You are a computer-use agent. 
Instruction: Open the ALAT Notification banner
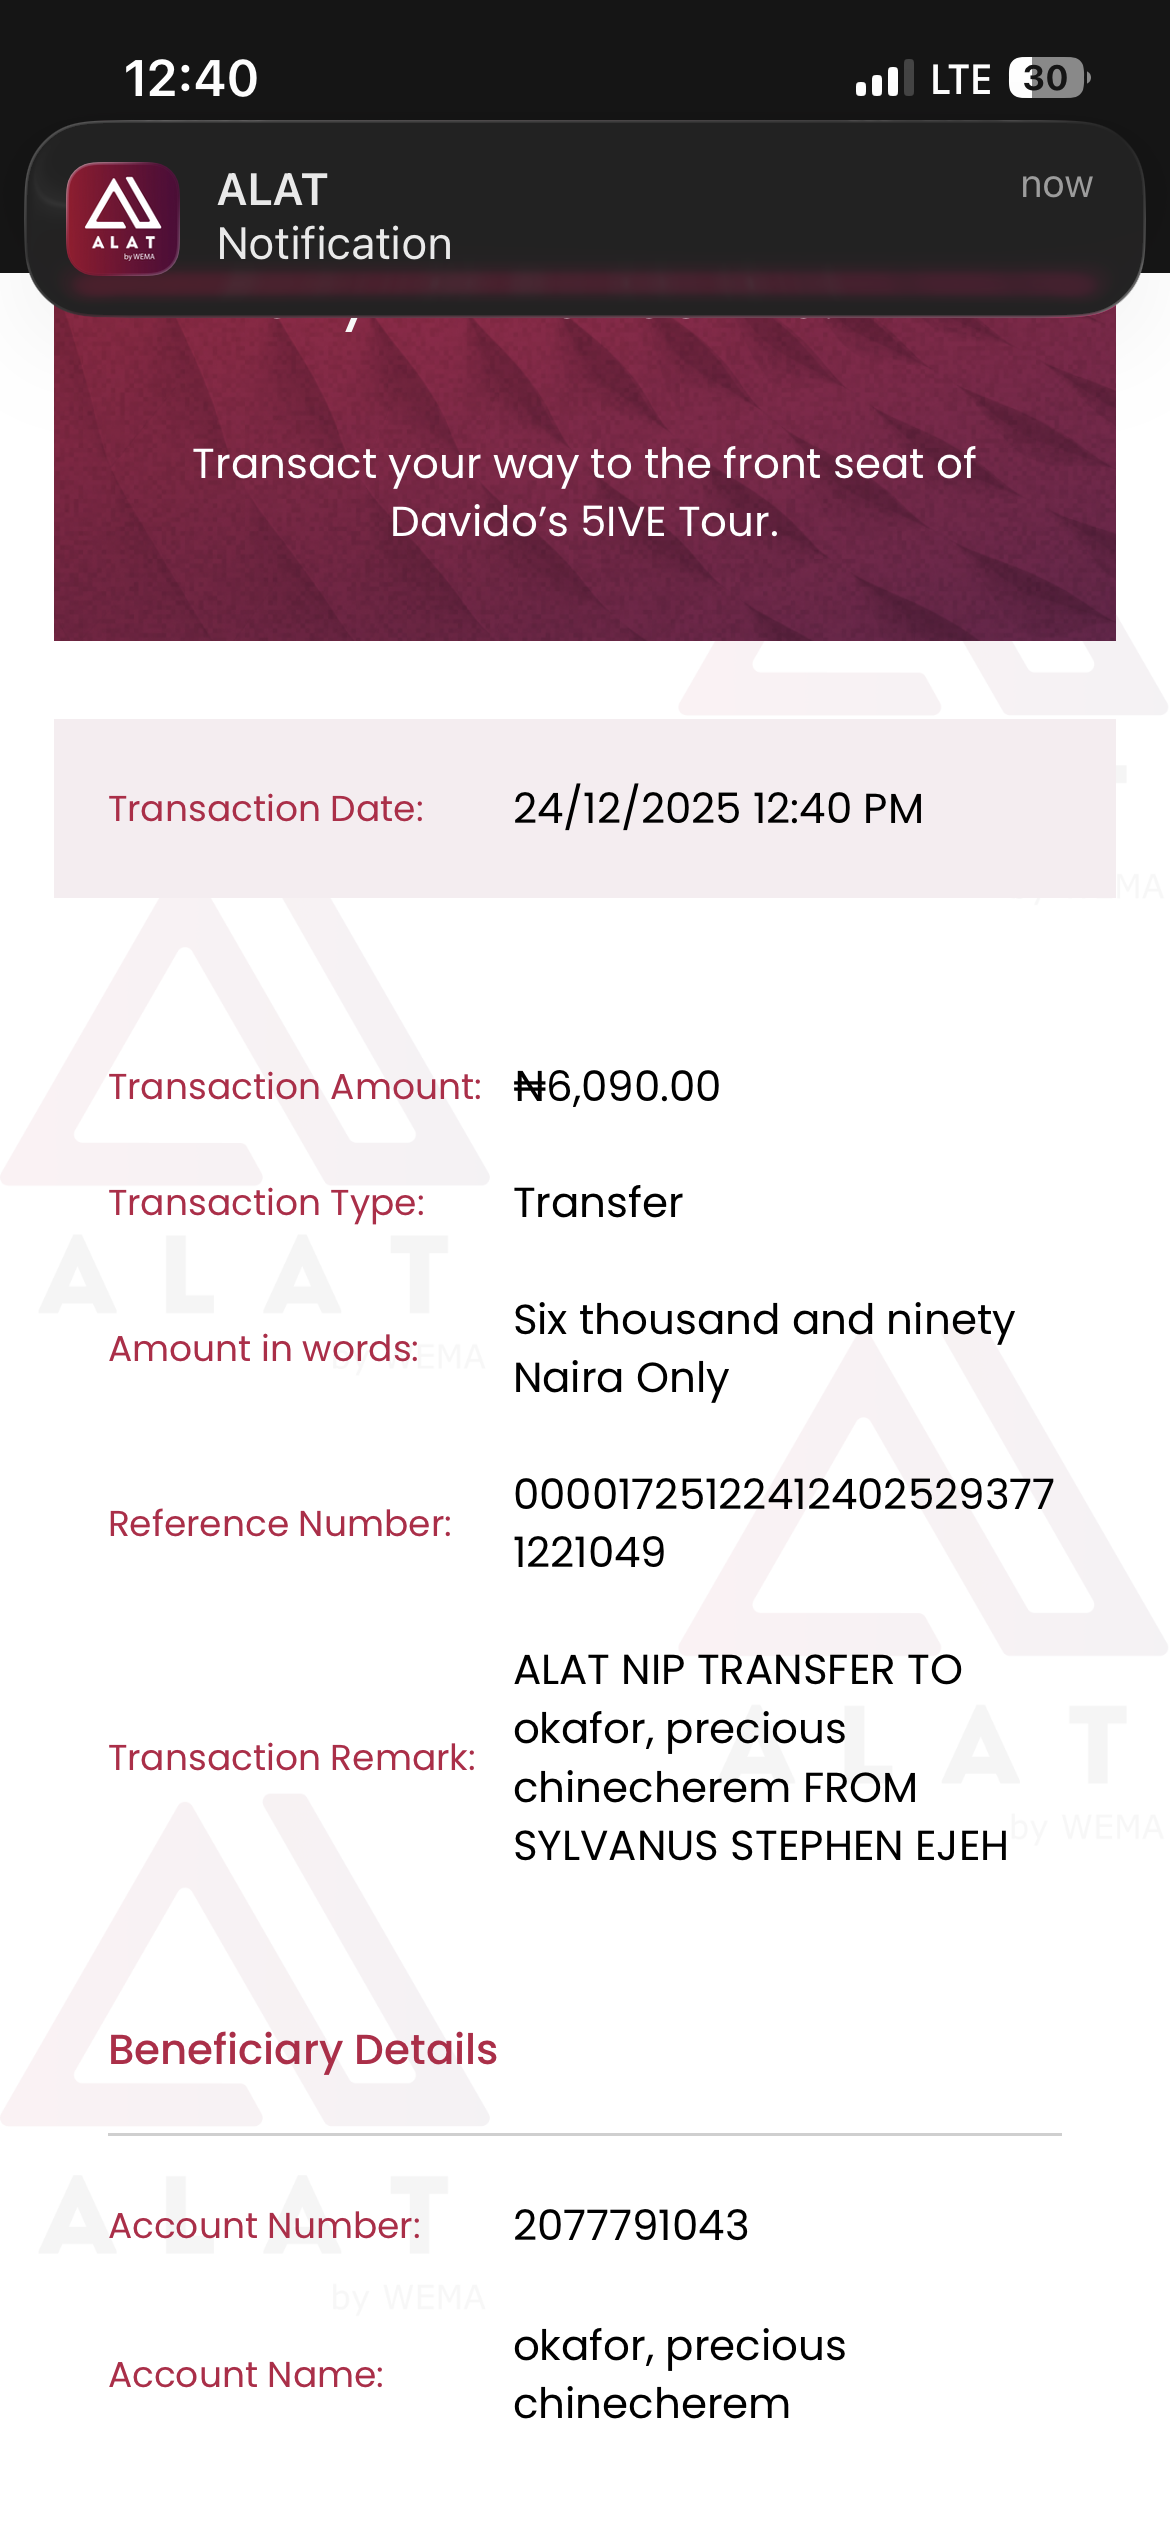pos(584,218)
